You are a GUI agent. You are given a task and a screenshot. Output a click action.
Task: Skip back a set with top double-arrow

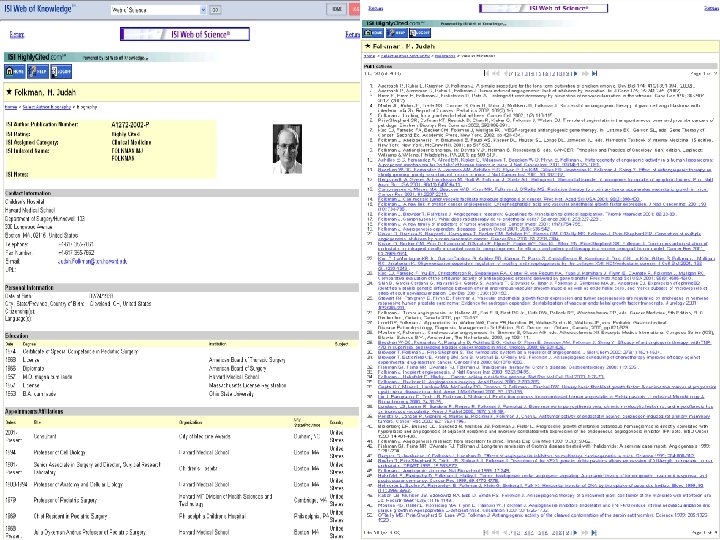pyautogui.click(x=496, y=73)
